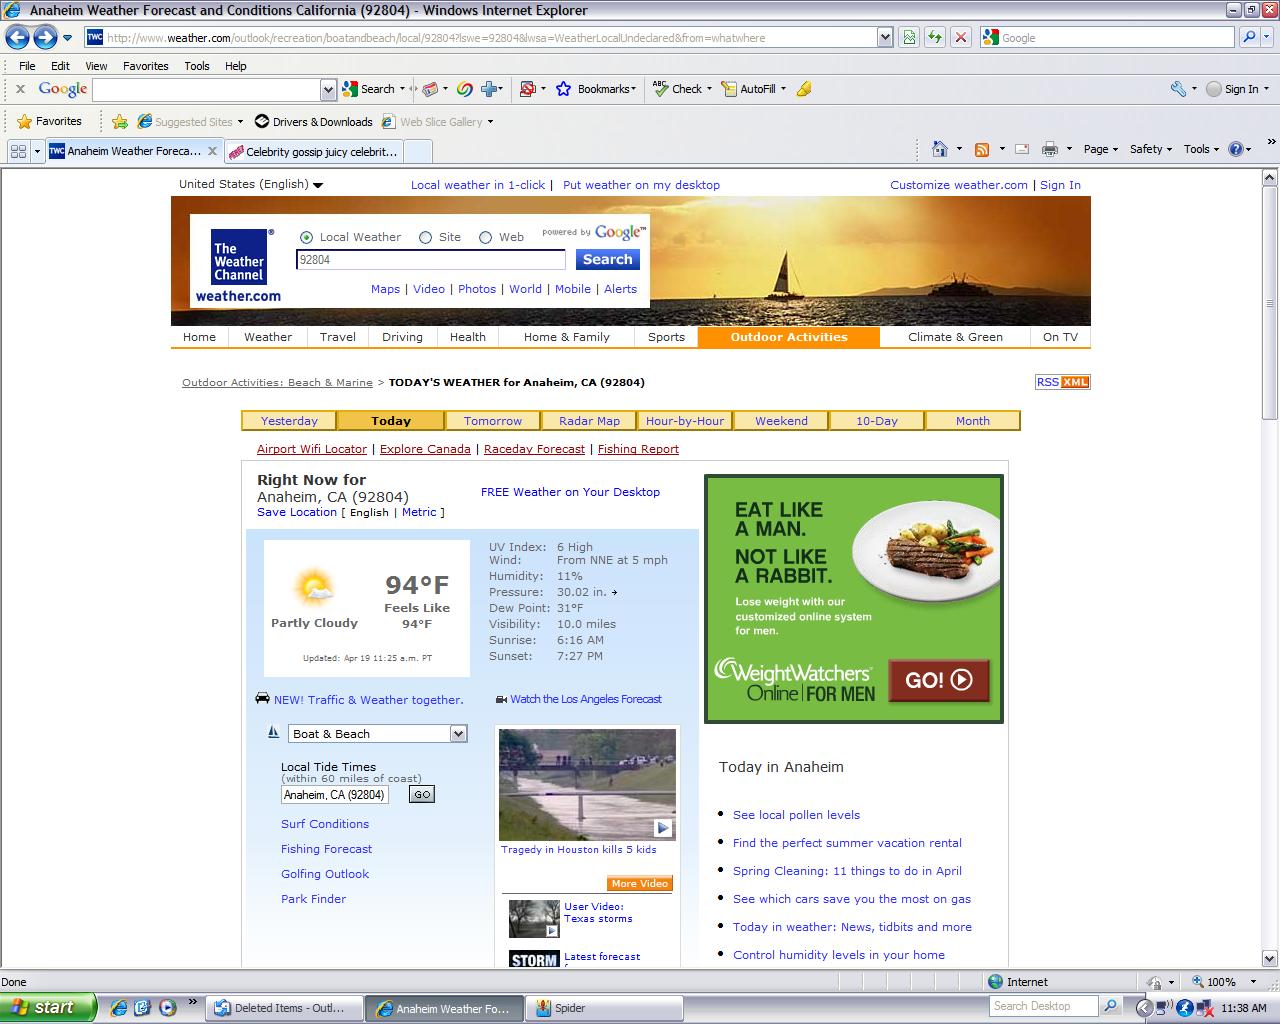Expand the Boat & Beach dropdown
The image size is (1280, 1024).
pyautogui.click(x=458, y=734)
